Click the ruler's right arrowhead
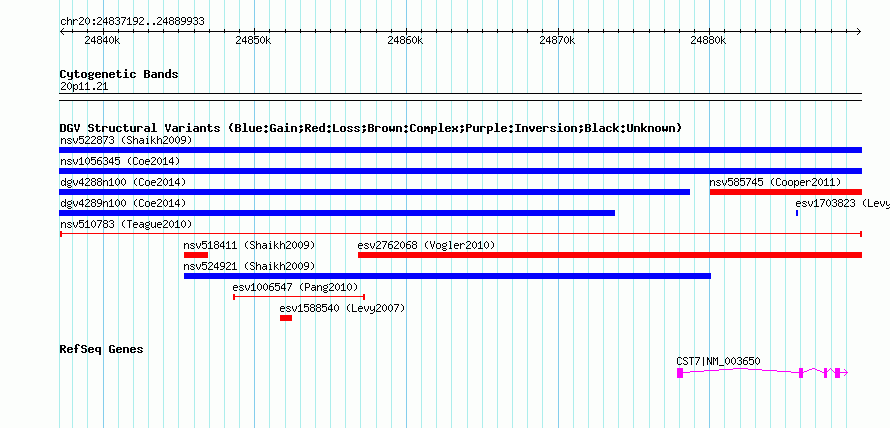The height and width of the screenshot is (428, 890). click(859, 31)
